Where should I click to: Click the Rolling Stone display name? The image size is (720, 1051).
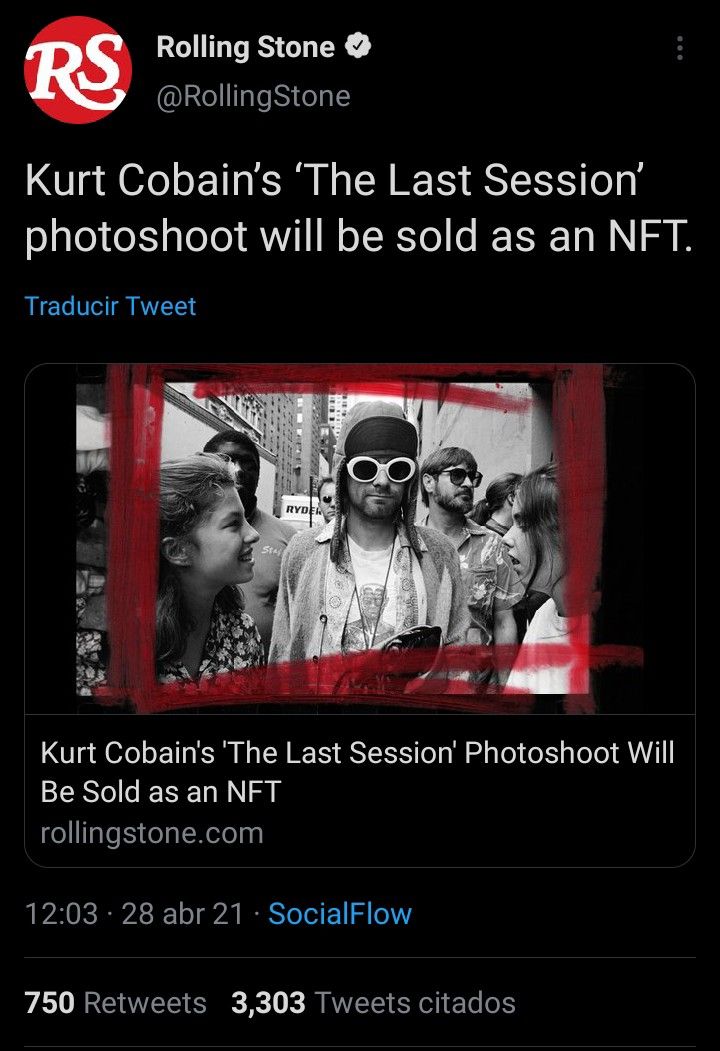pos(245,47)
